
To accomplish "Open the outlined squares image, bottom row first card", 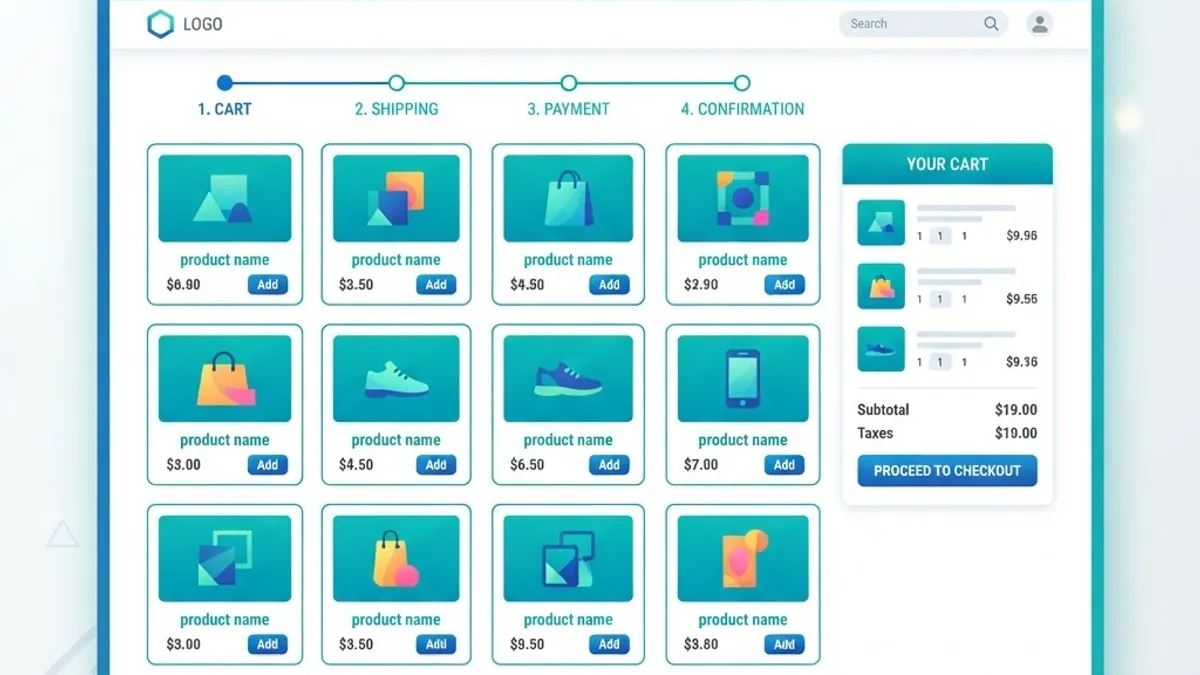I will click(x=225, y=558).
